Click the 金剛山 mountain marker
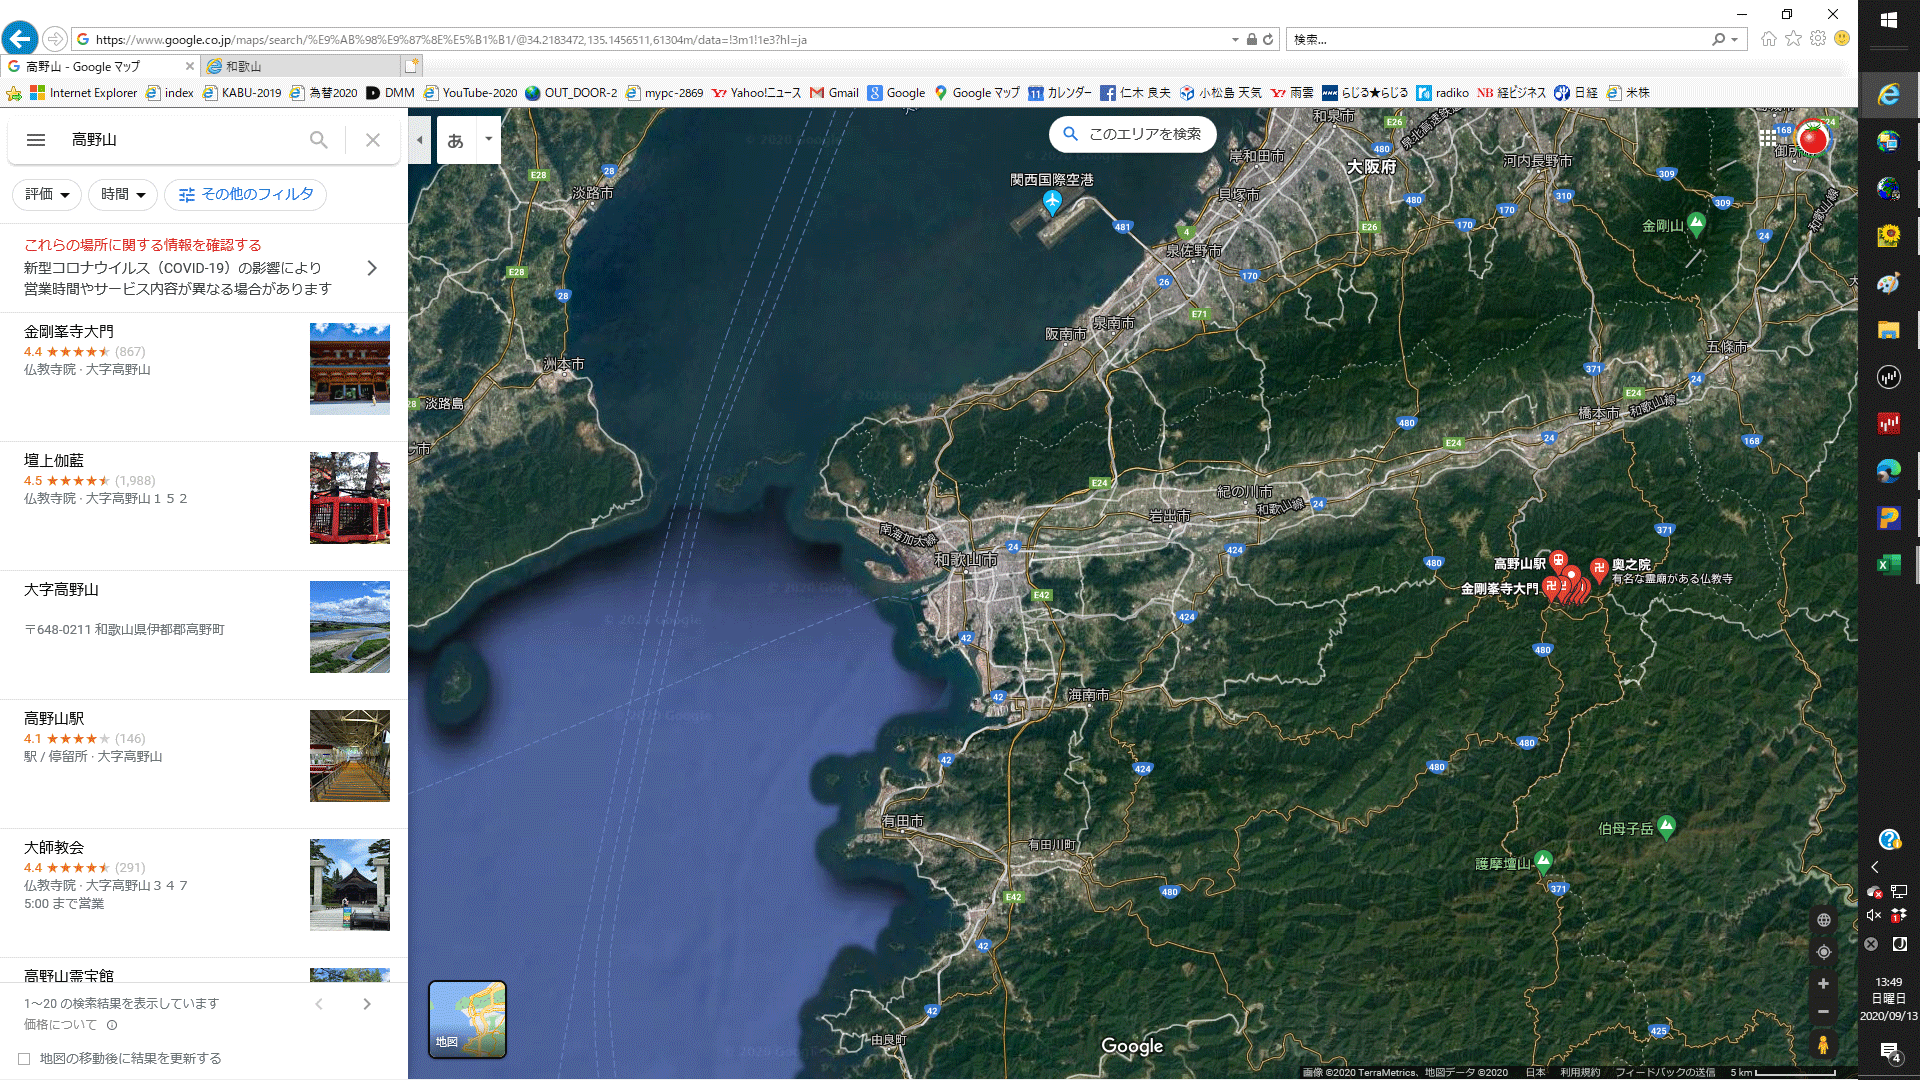The width and height of the screenshot is (1920, 1080). (1696, 224)
